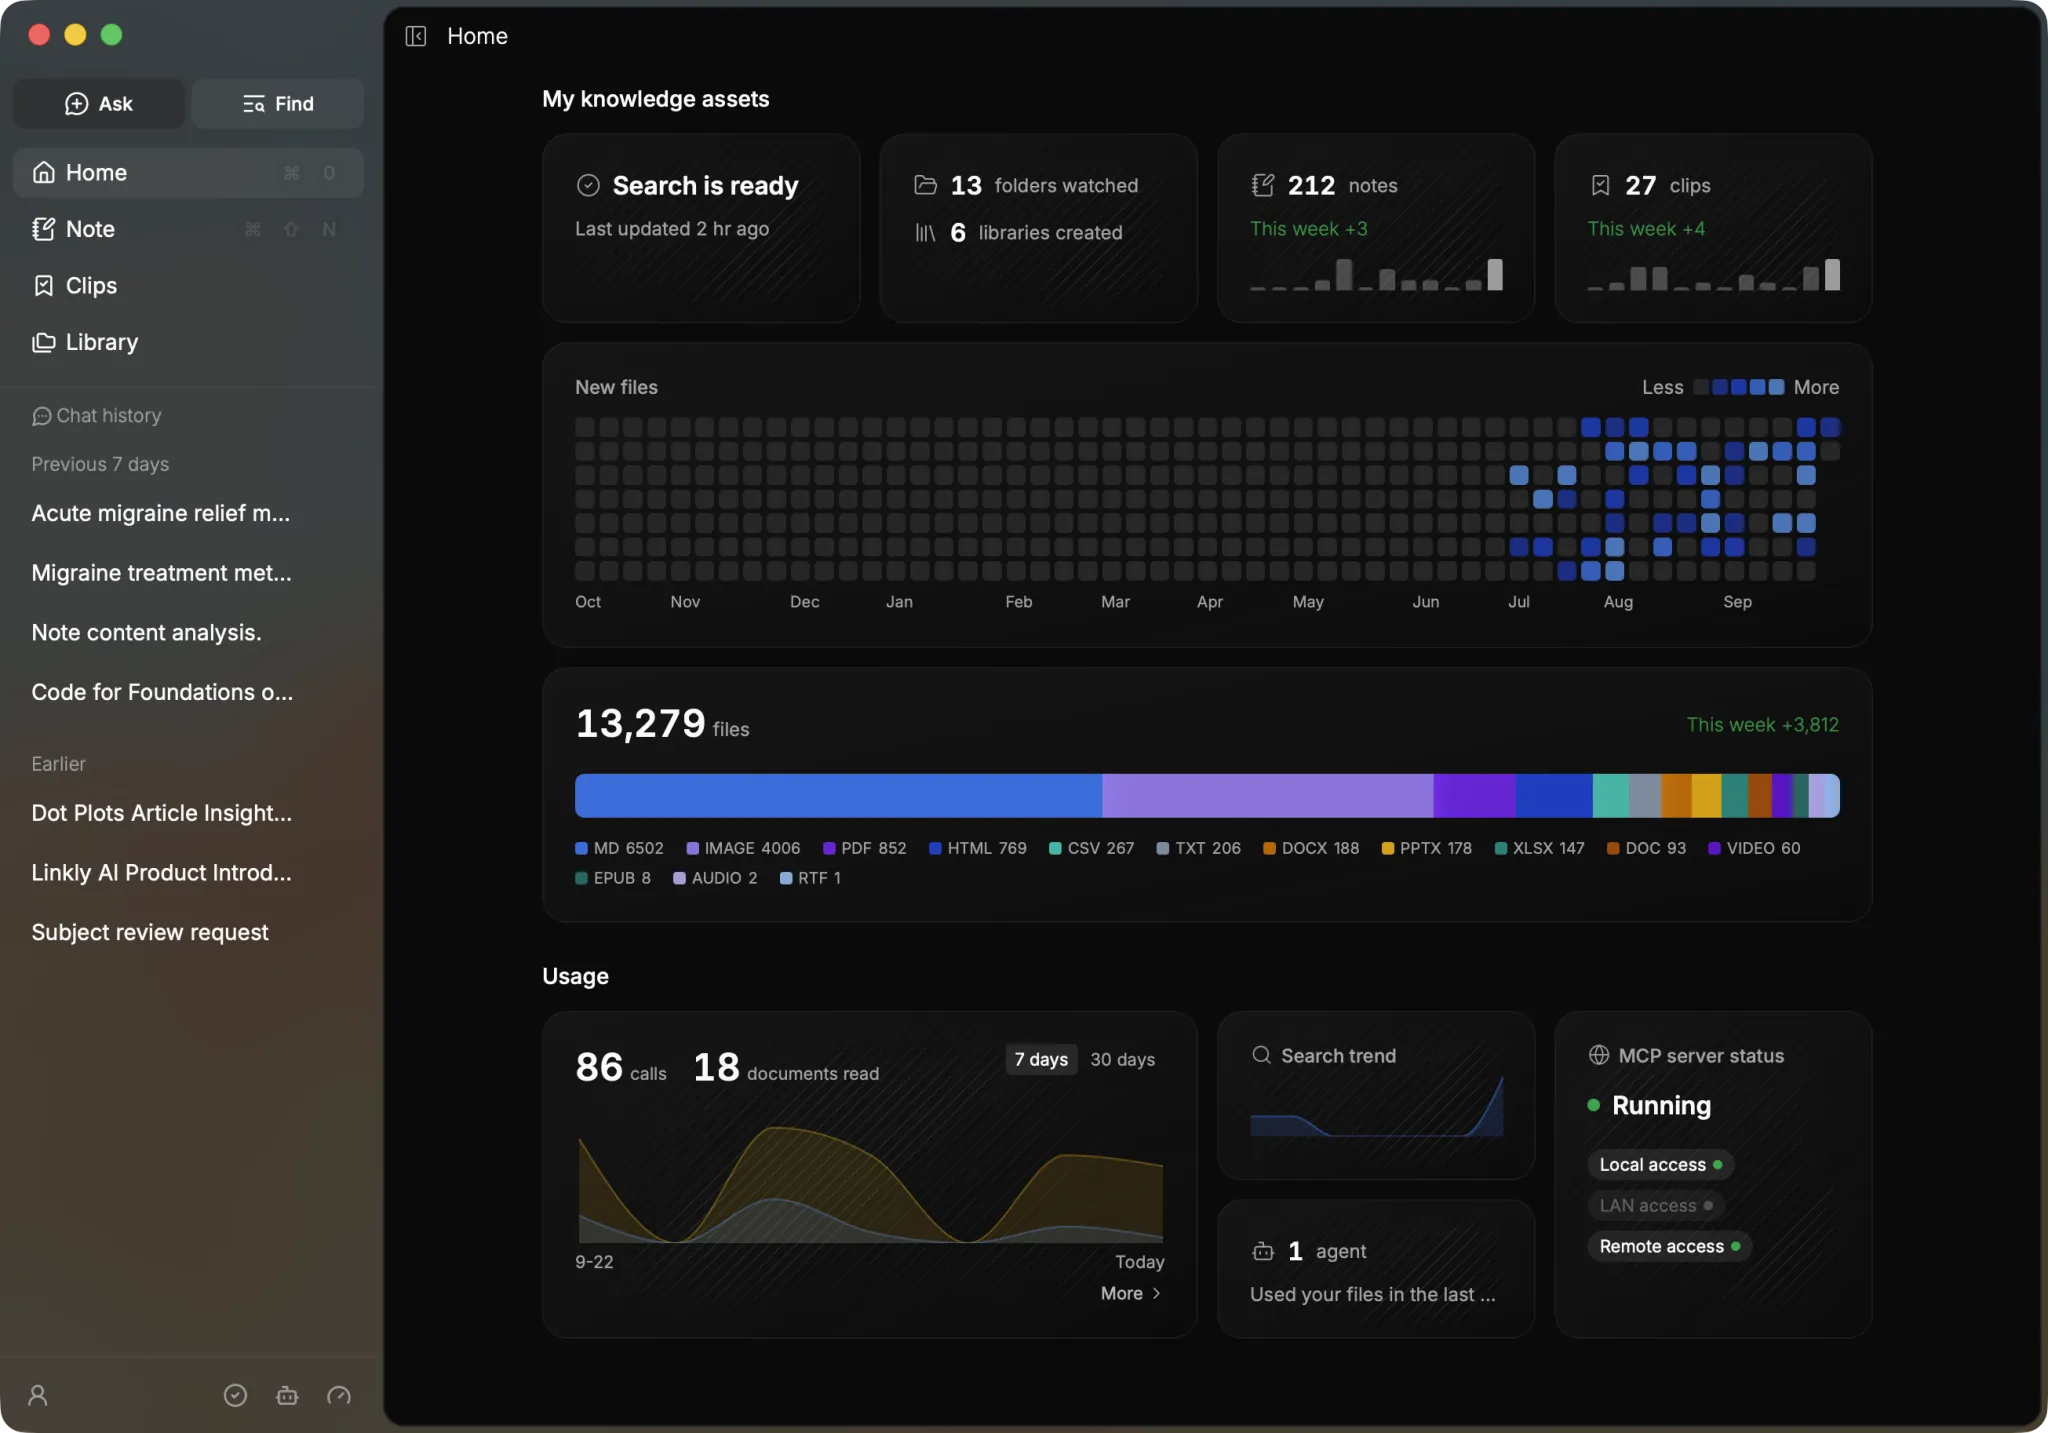The height and width of the screenshot is (1433, 2048).
Task: Open Library in the sidebar
Action: pyautogui.click(x=188, y=342)
